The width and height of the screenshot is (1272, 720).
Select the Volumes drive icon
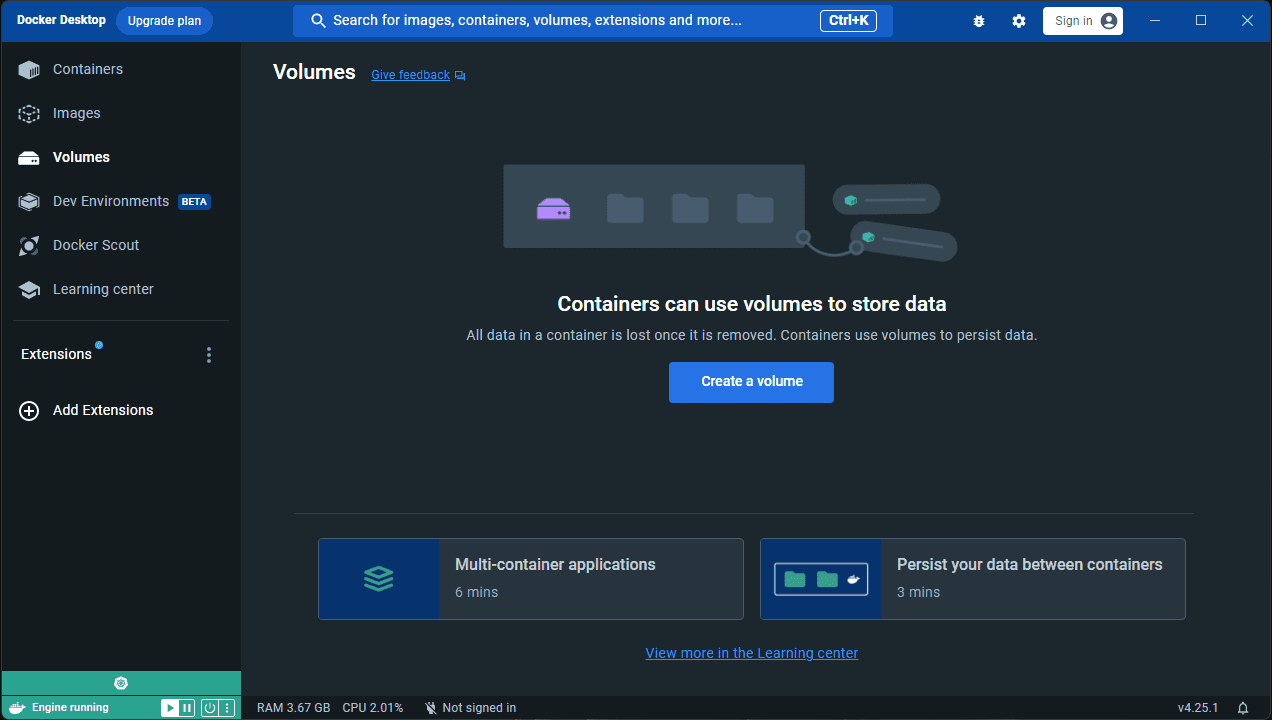pos(29,158)
